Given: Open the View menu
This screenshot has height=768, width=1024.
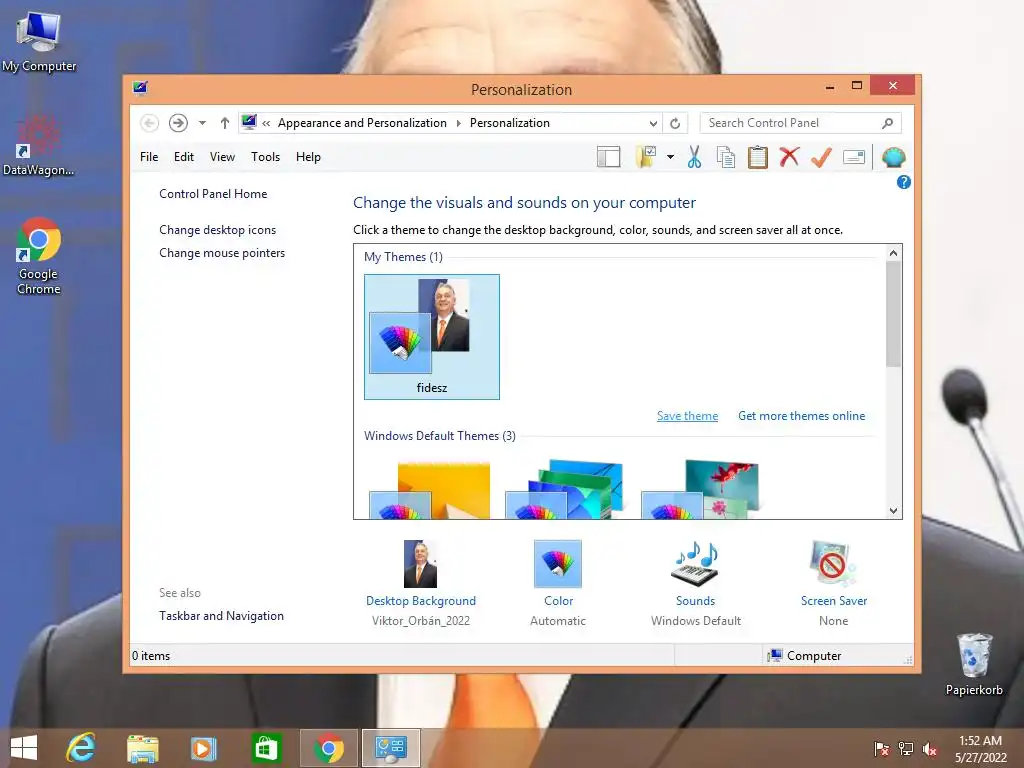Looking at the screenshot, I should [x=222, y=157].
